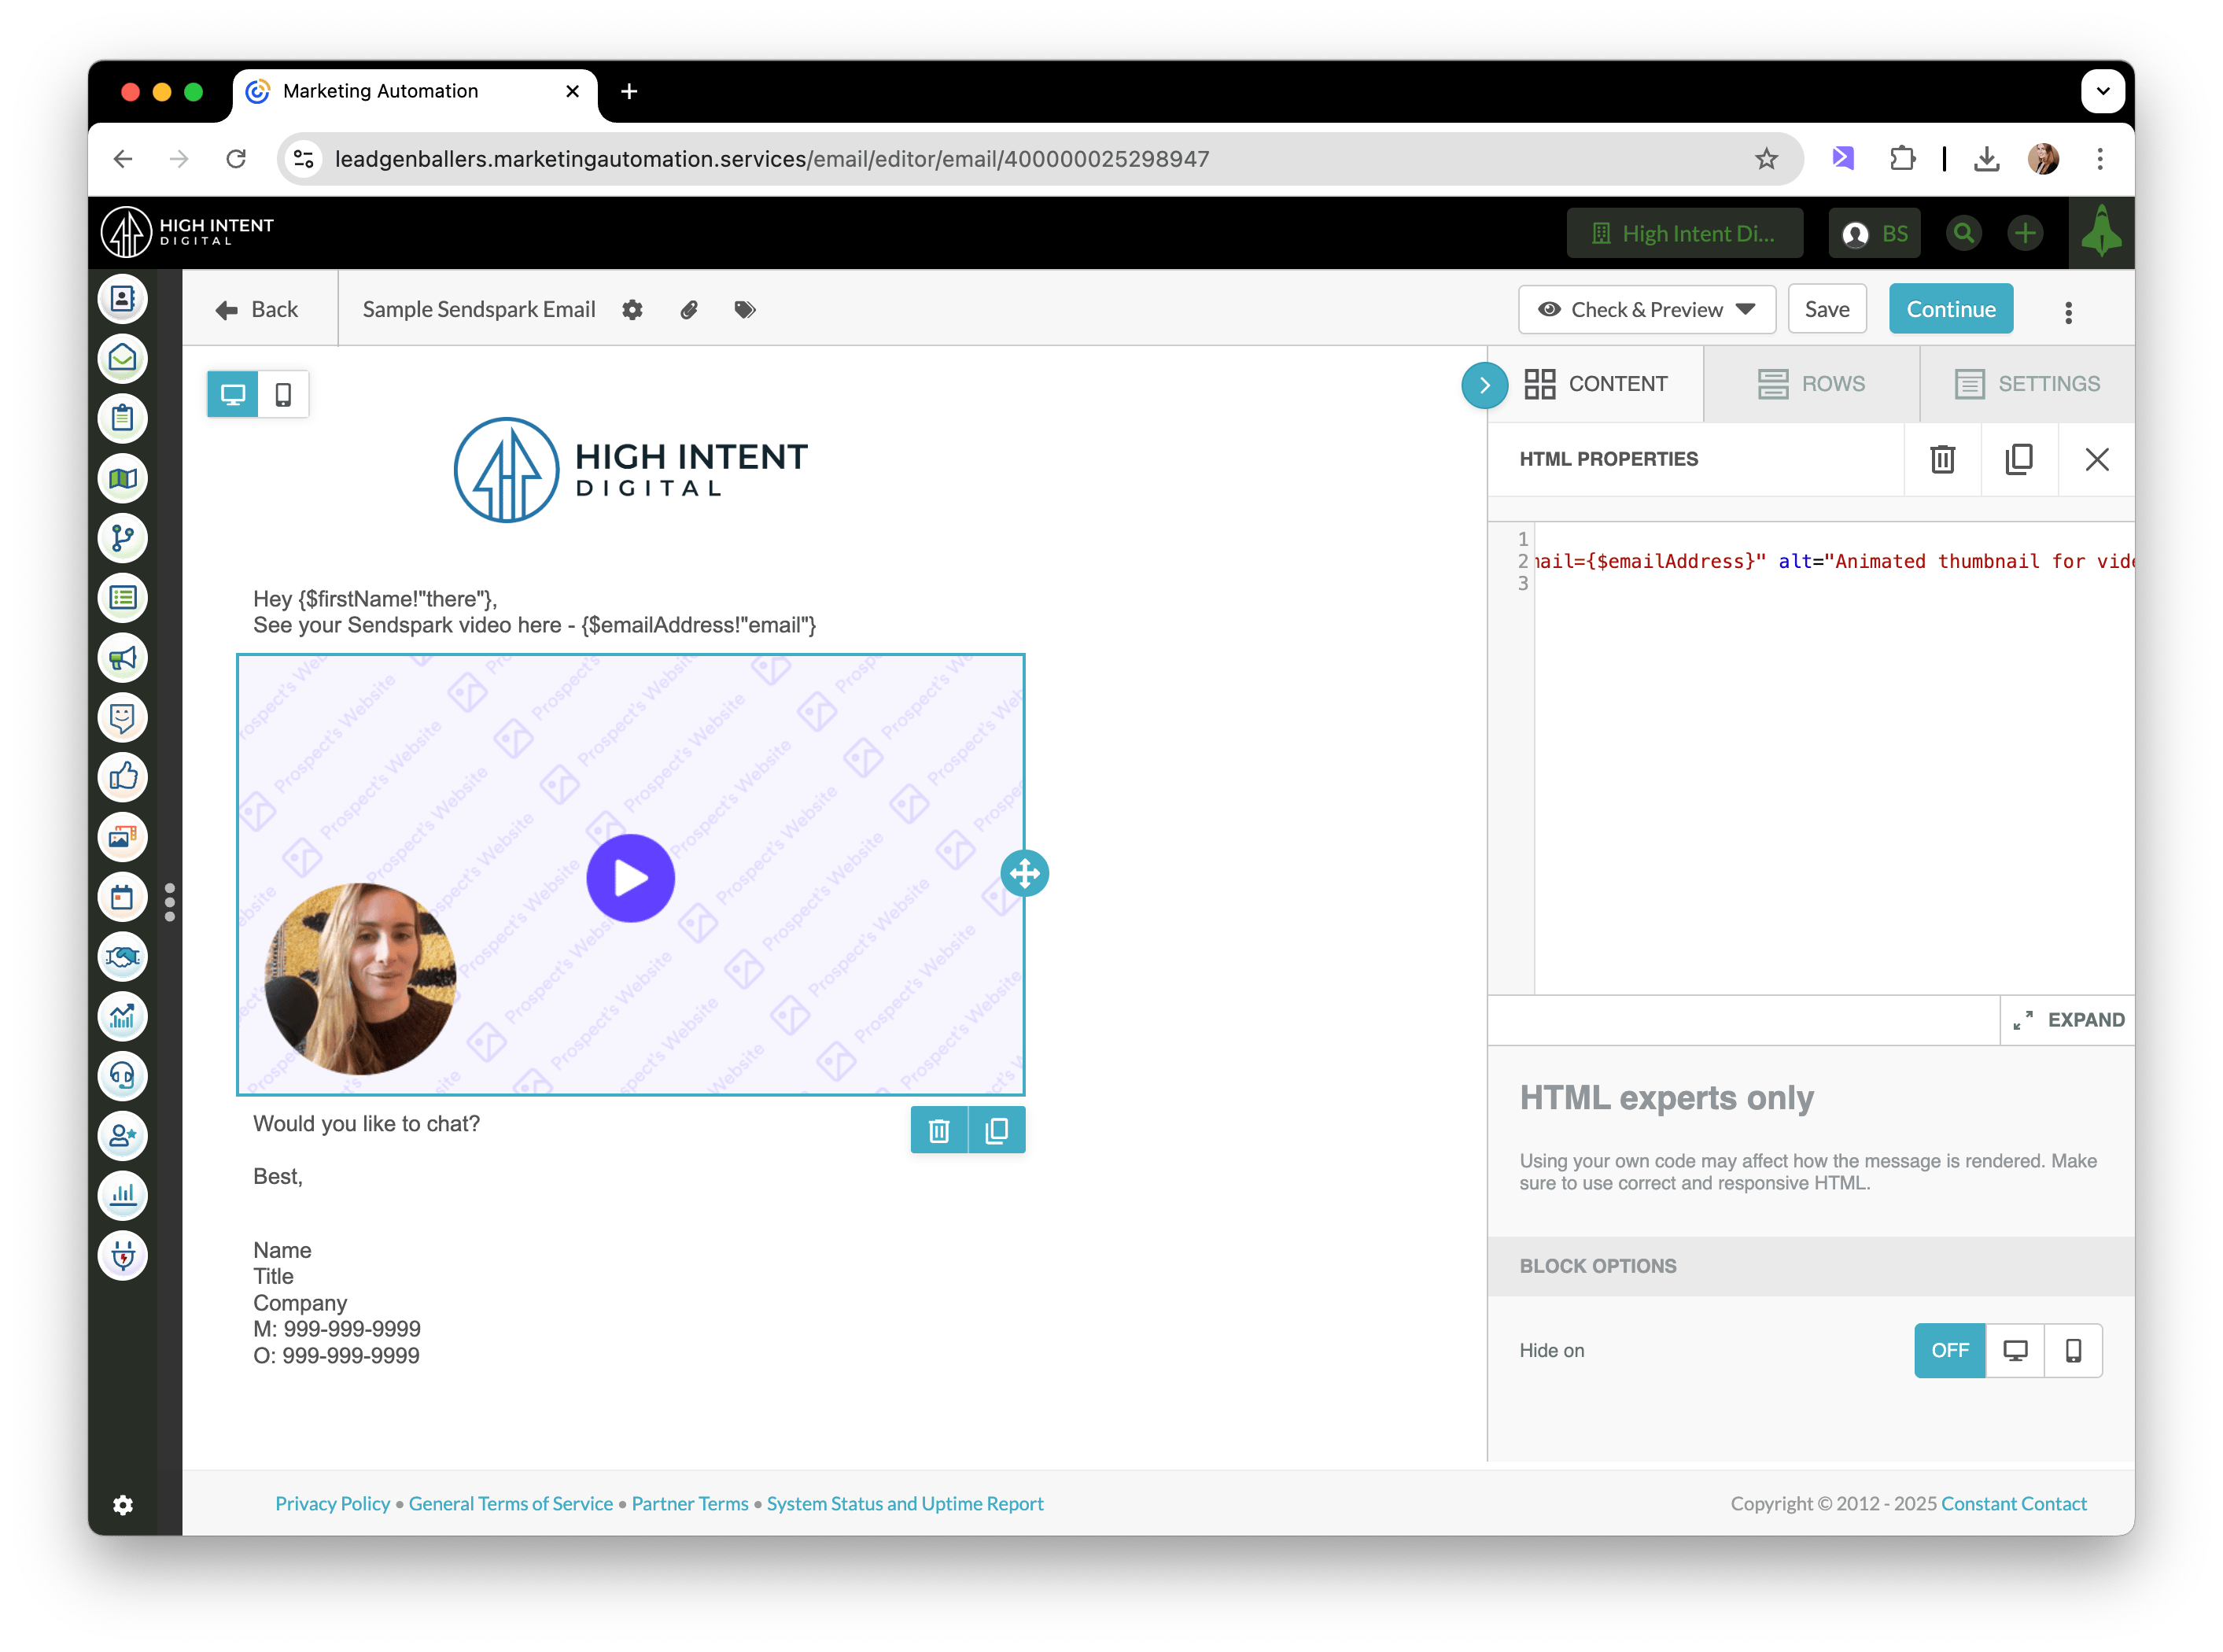Click the paperclip attachment icon
This screenshot has height=1652, width=2223.
[x=689, y=310]
